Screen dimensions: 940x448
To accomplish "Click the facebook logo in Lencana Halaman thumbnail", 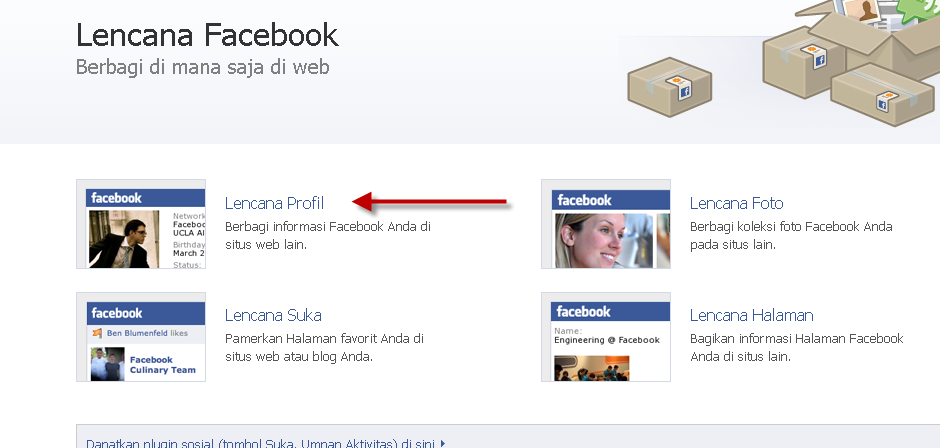I will 583,312.
